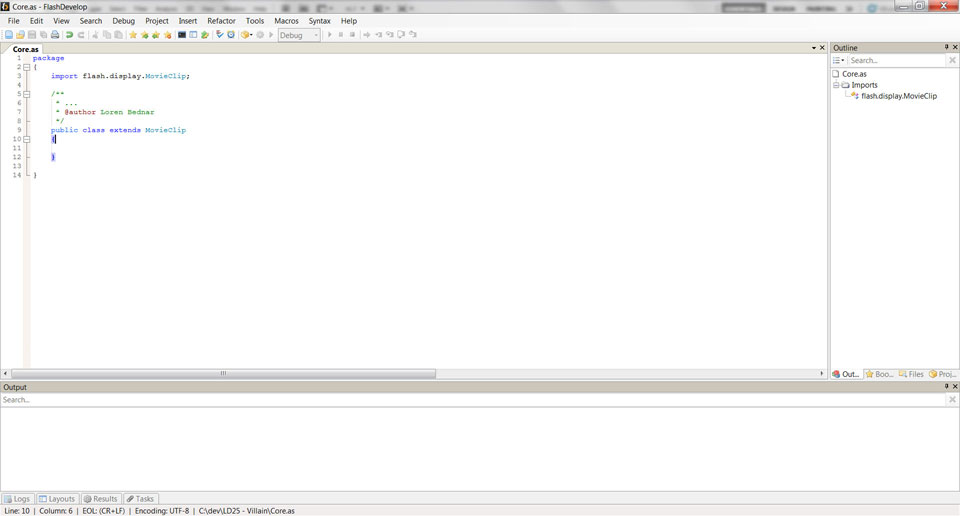
Task: Collapse the Imports node in Outline
Action: pos(836,85)
